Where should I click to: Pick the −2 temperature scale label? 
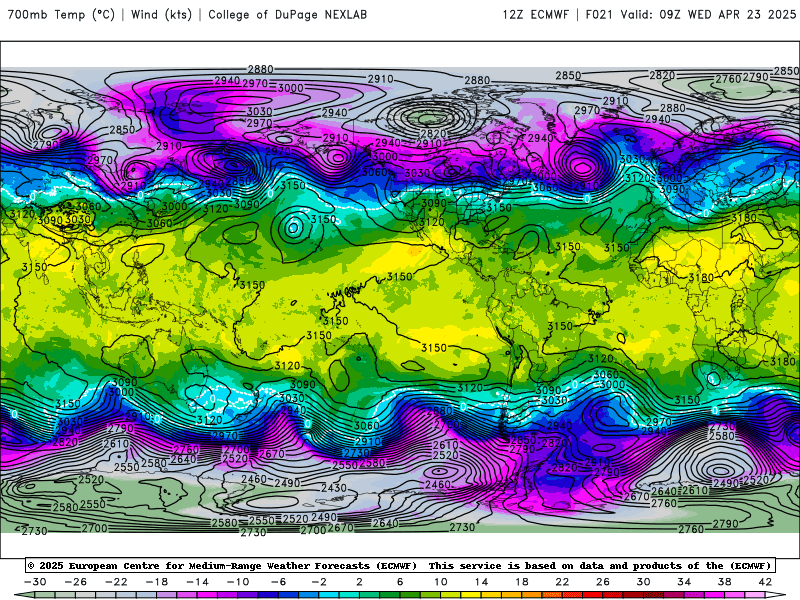tap(319, 582)
